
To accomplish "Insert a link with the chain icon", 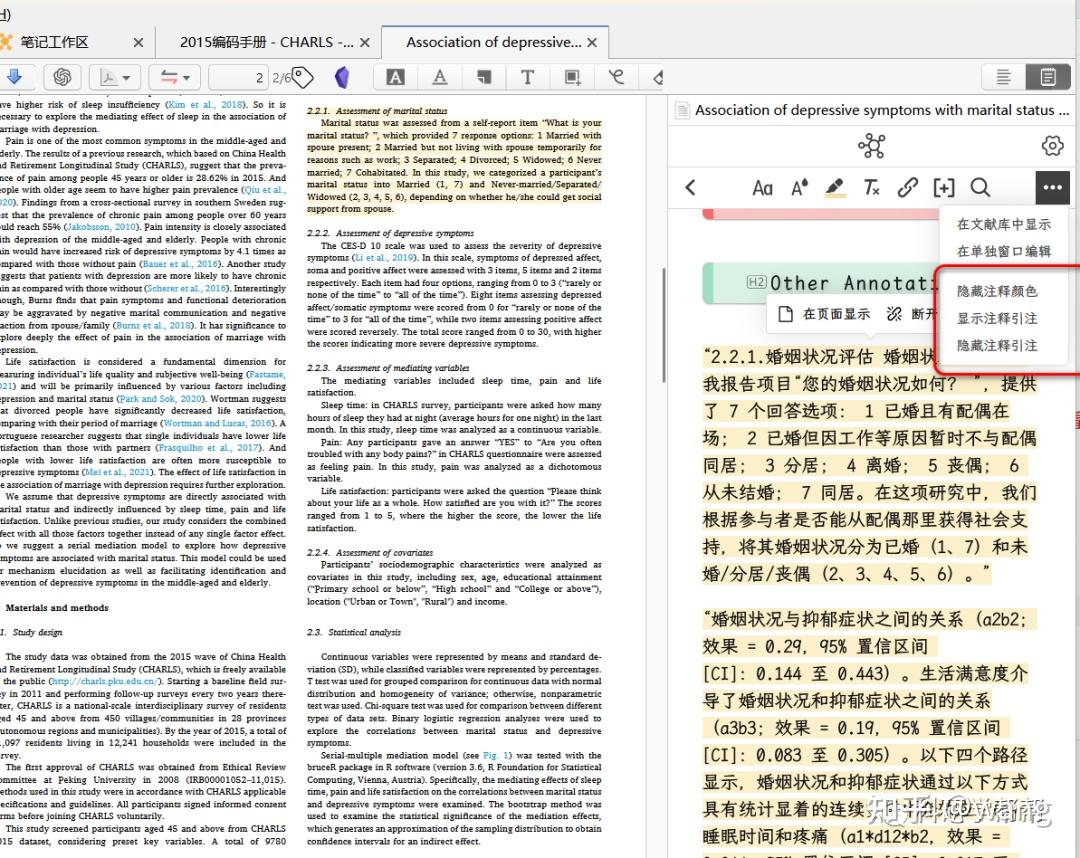I will tap(907, 187).
